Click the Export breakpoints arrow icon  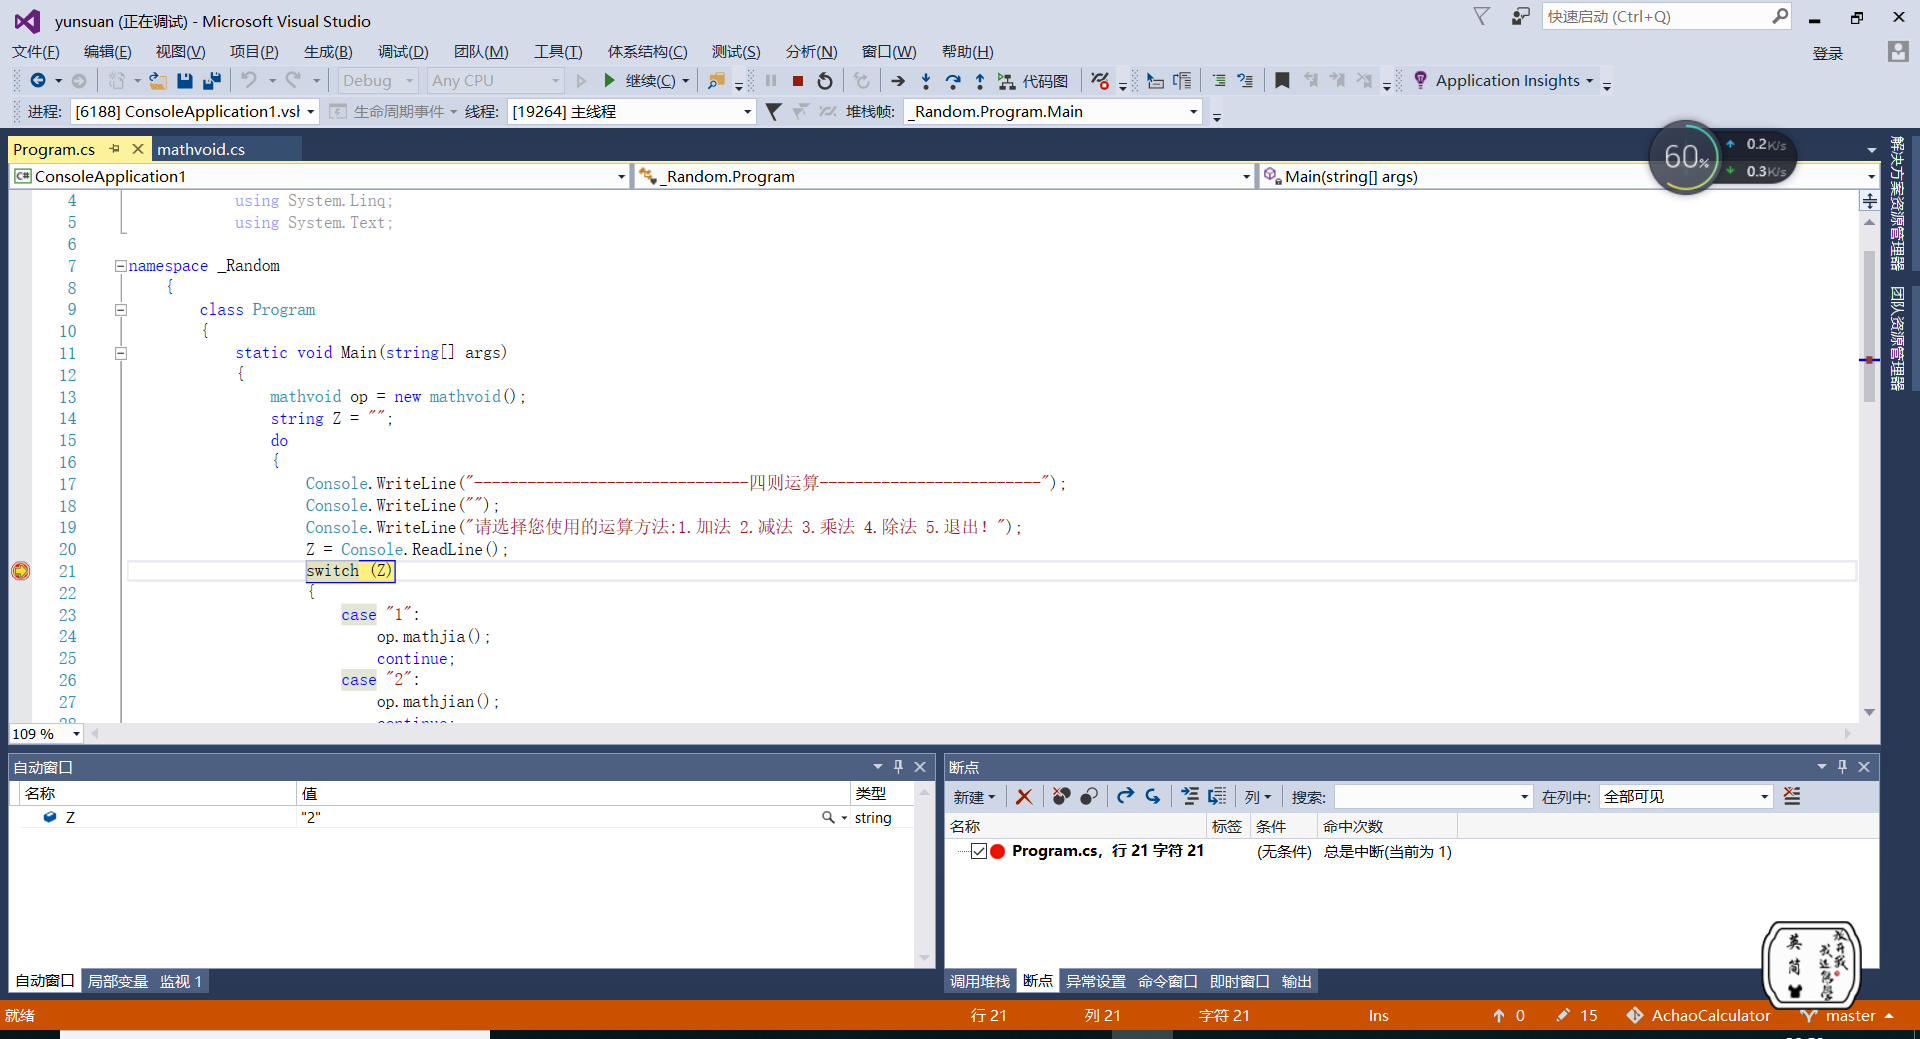click(x=1125, y=797)
